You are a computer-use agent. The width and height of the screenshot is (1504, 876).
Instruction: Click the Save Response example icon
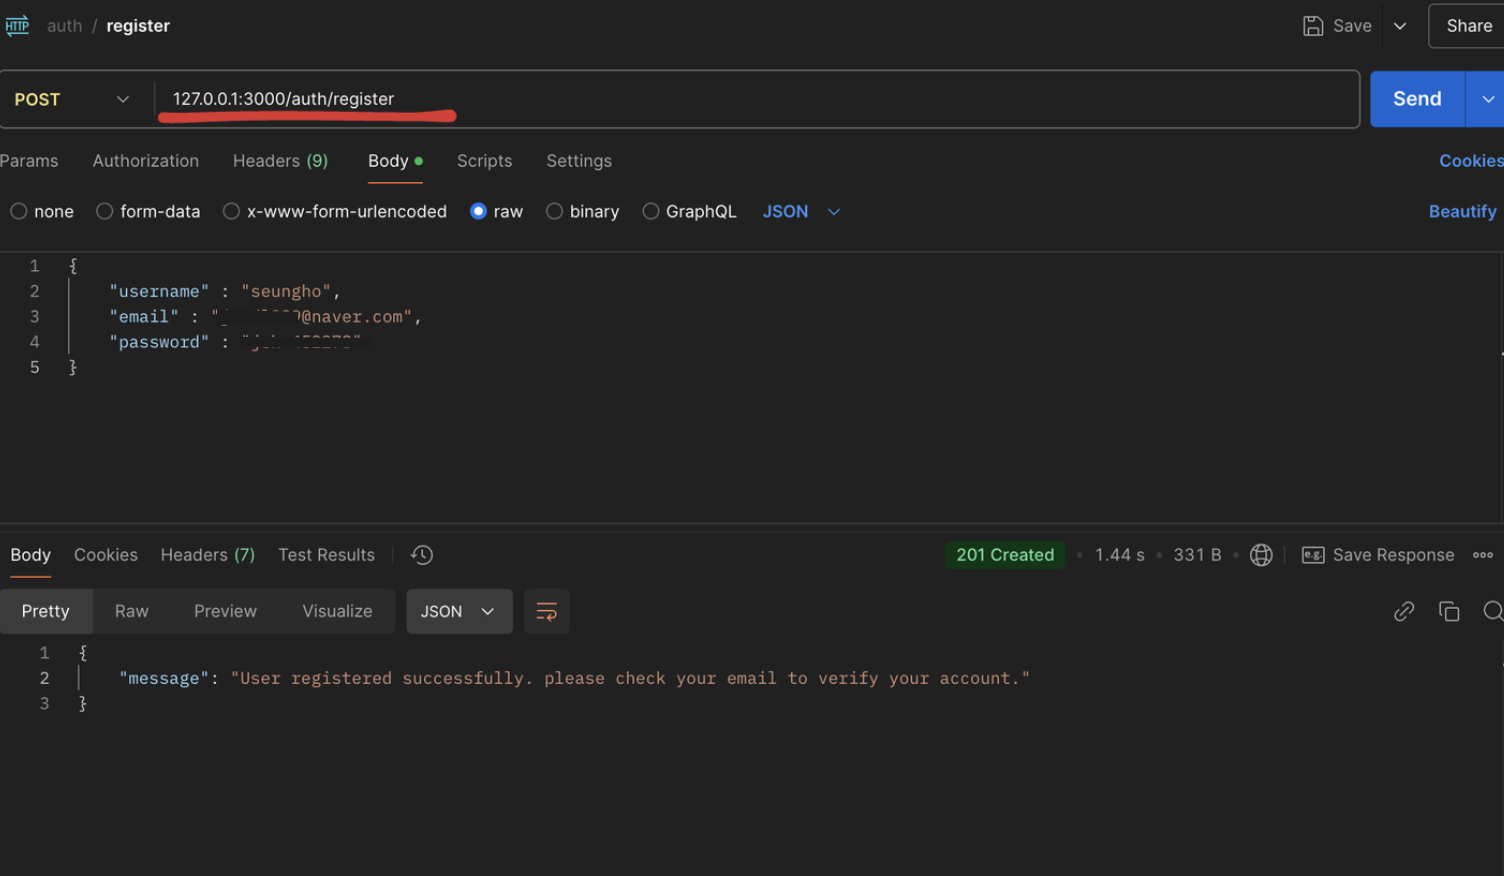(x=1313, y=555)
